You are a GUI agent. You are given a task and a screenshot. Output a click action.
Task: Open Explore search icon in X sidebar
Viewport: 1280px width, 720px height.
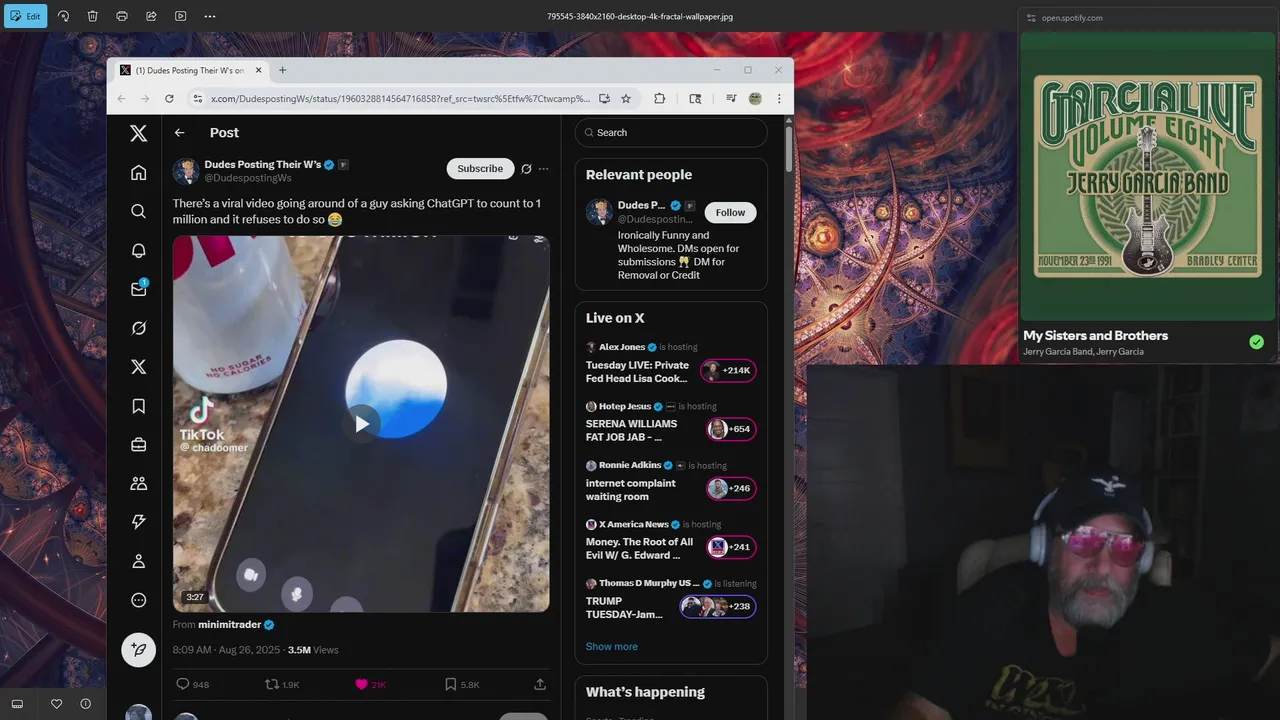[139, 211]
